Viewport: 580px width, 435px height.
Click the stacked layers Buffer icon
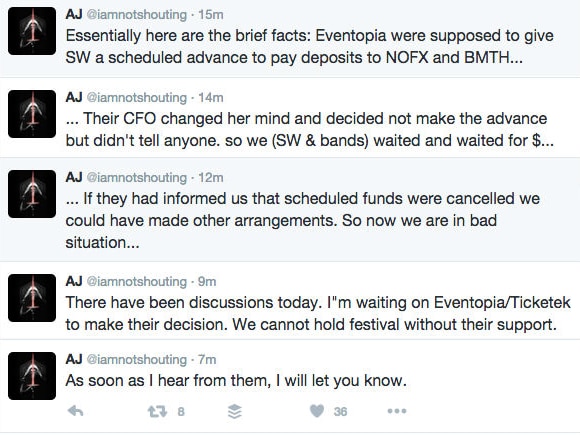coord(235,411)
